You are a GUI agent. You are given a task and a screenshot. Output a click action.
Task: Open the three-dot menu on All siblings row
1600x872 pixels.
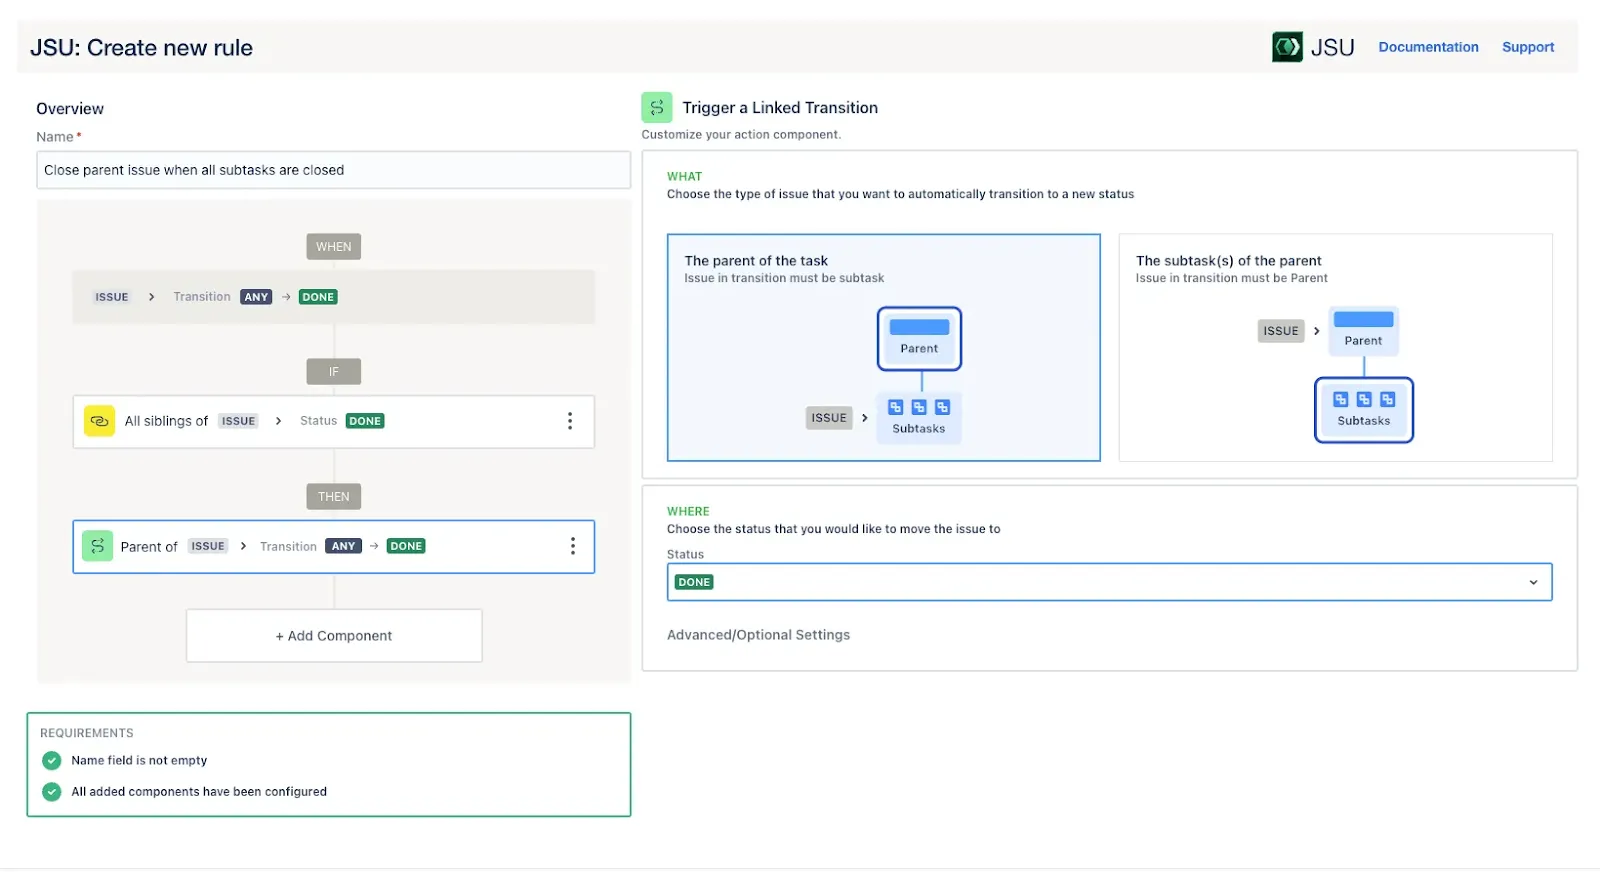point(570,421)
